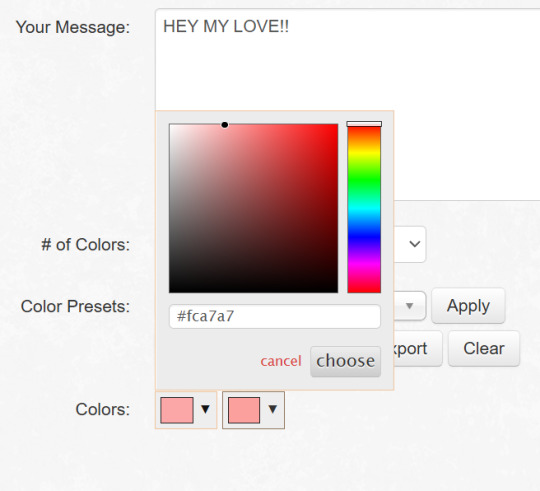Click the hue slider handle at top
540x491 pixels.
pos(364,124)
